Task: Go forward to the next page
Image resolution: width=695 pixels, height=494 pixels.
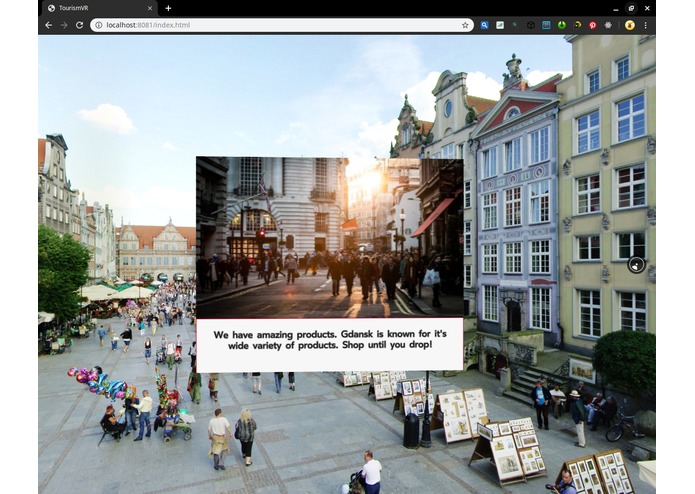Action: coord(64,25)
